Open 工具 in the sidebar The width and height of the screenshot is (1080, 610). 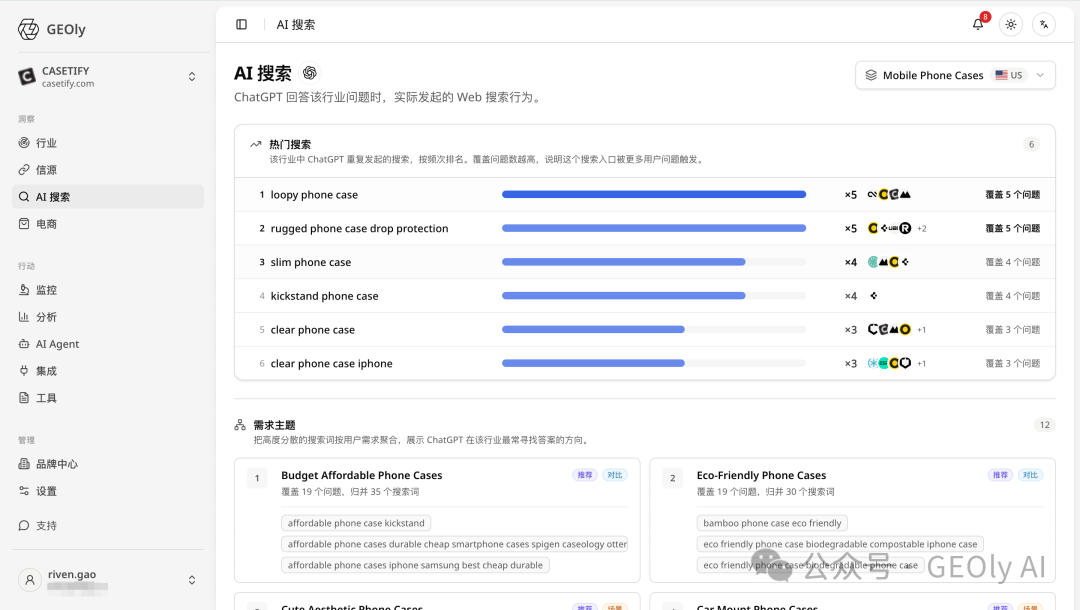tap(108, 397)
